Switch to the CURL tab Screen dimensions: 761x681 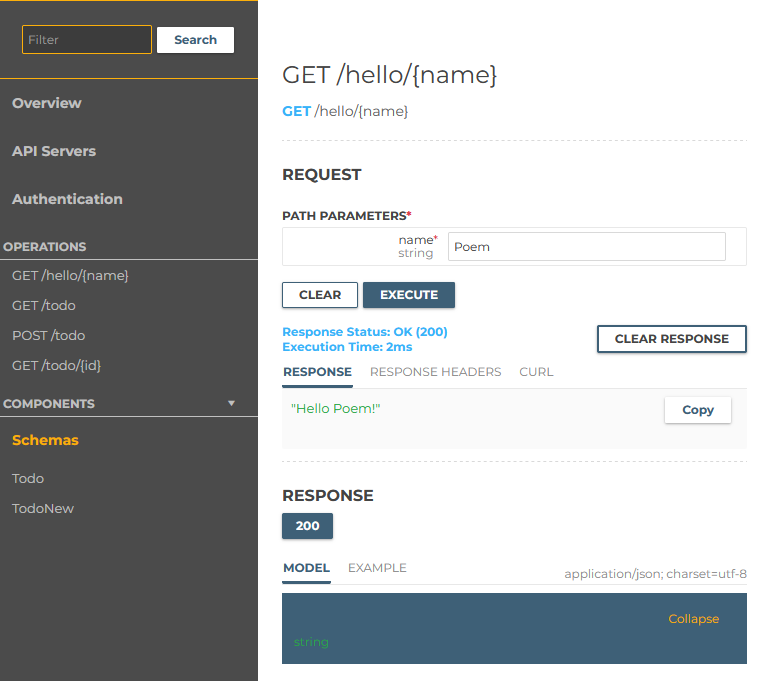[x=536, y=372]
